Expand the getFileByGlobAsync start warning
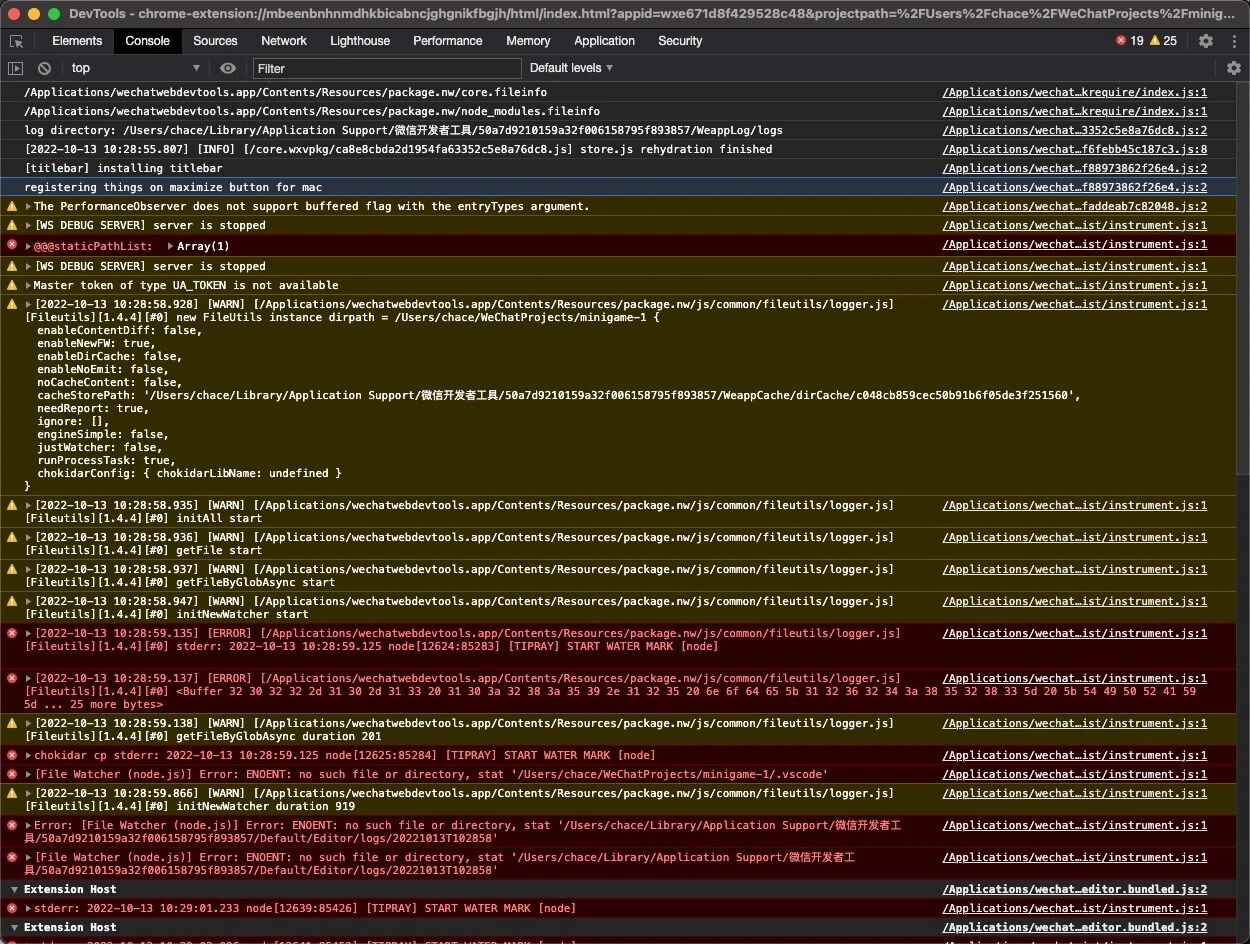Screen dimensions: 1250x944 click(x=29, y=570)
